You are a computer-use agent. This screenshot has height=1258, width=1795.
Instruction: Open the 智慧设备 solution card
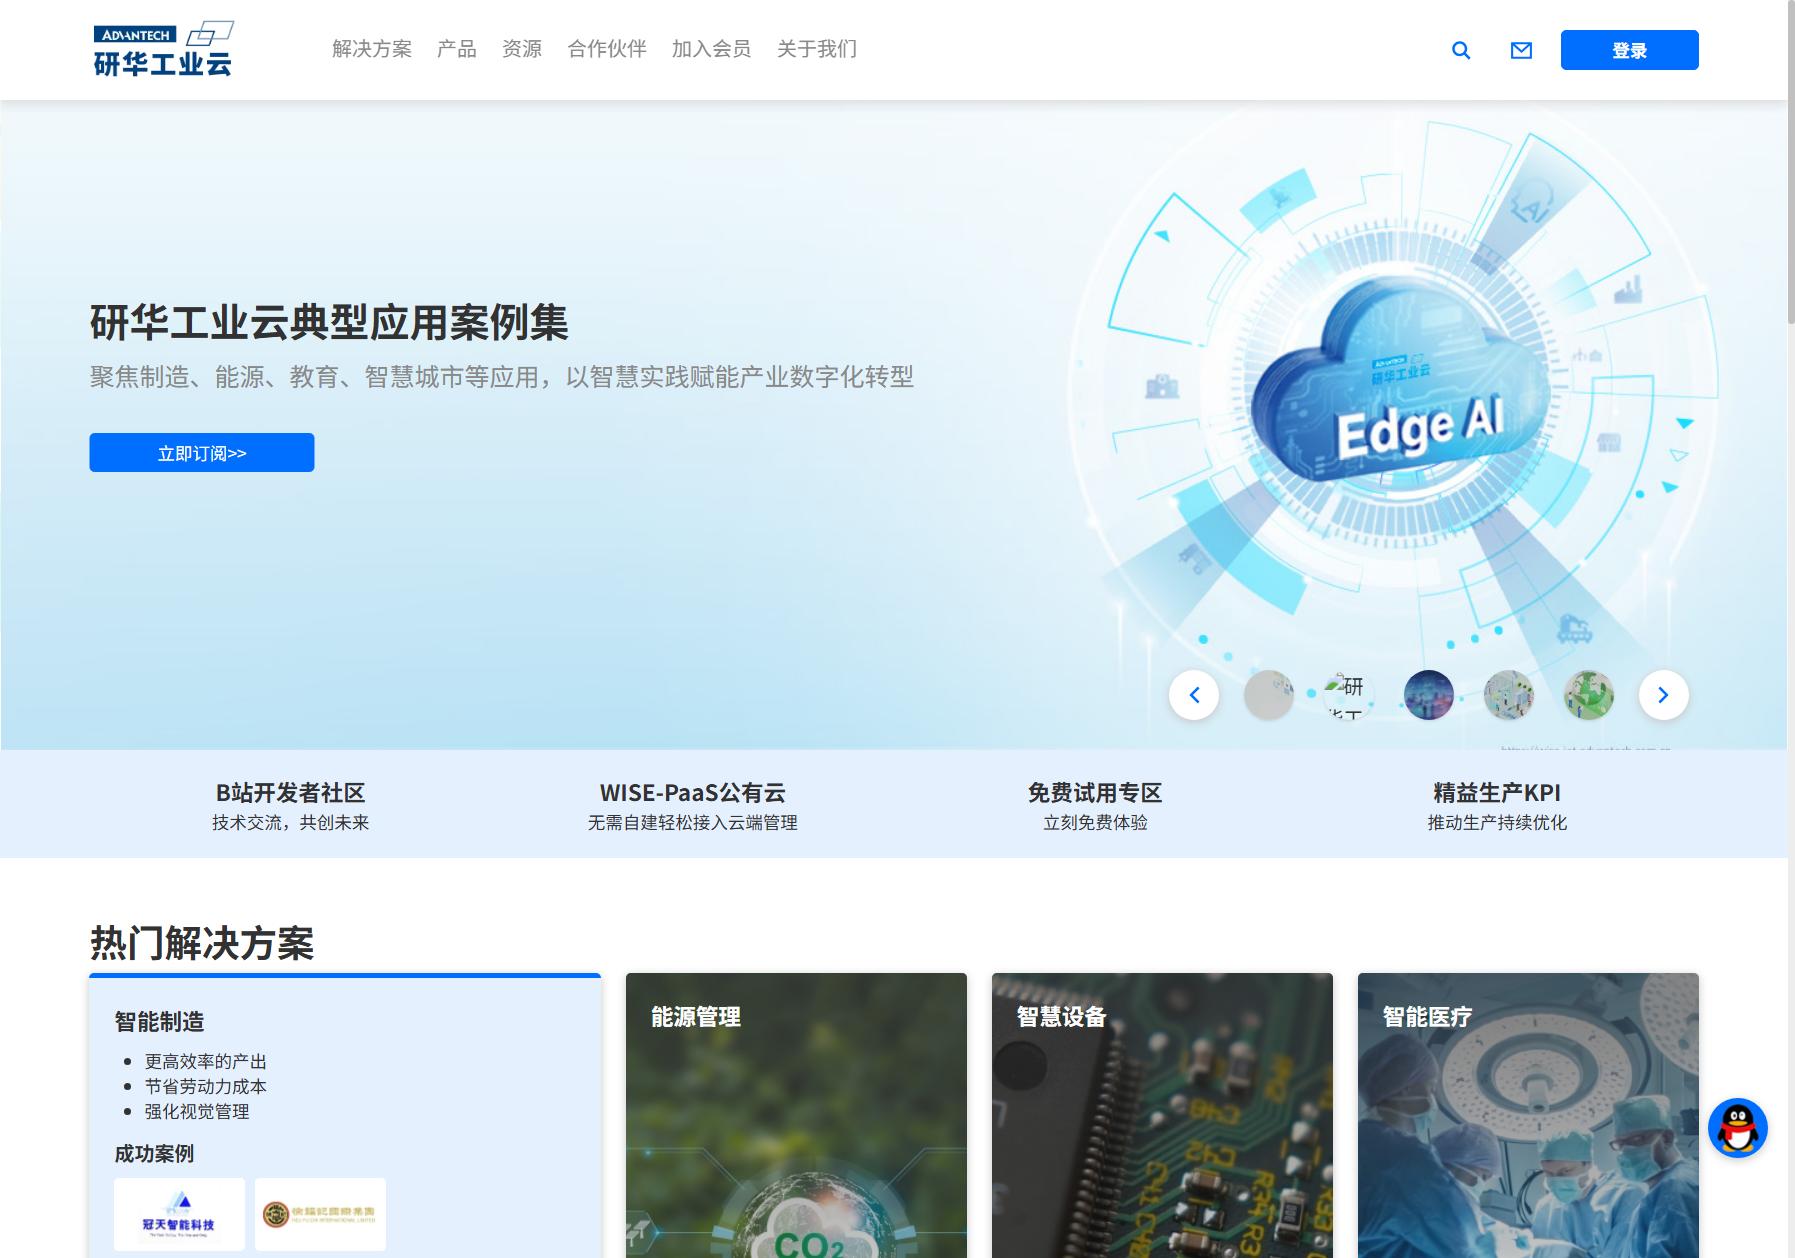coord(1162,1115)
